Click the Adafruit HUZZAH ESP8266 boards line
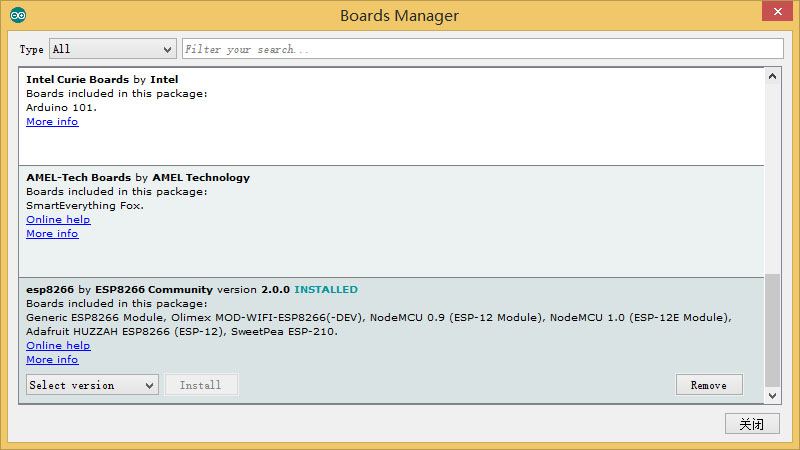Viewport: 800px width, 450px height. click(182, 332)
